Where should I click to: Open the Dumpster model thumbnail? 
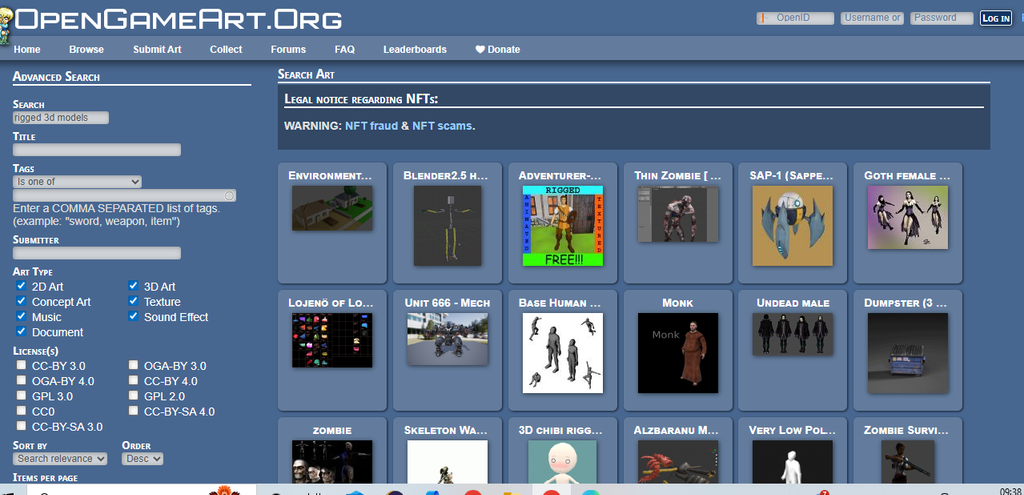pos(908,353)
